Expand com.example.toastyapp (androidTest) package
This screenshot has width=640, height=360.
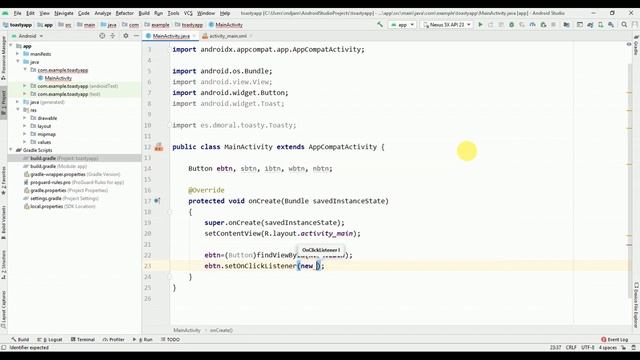(25, 86)
